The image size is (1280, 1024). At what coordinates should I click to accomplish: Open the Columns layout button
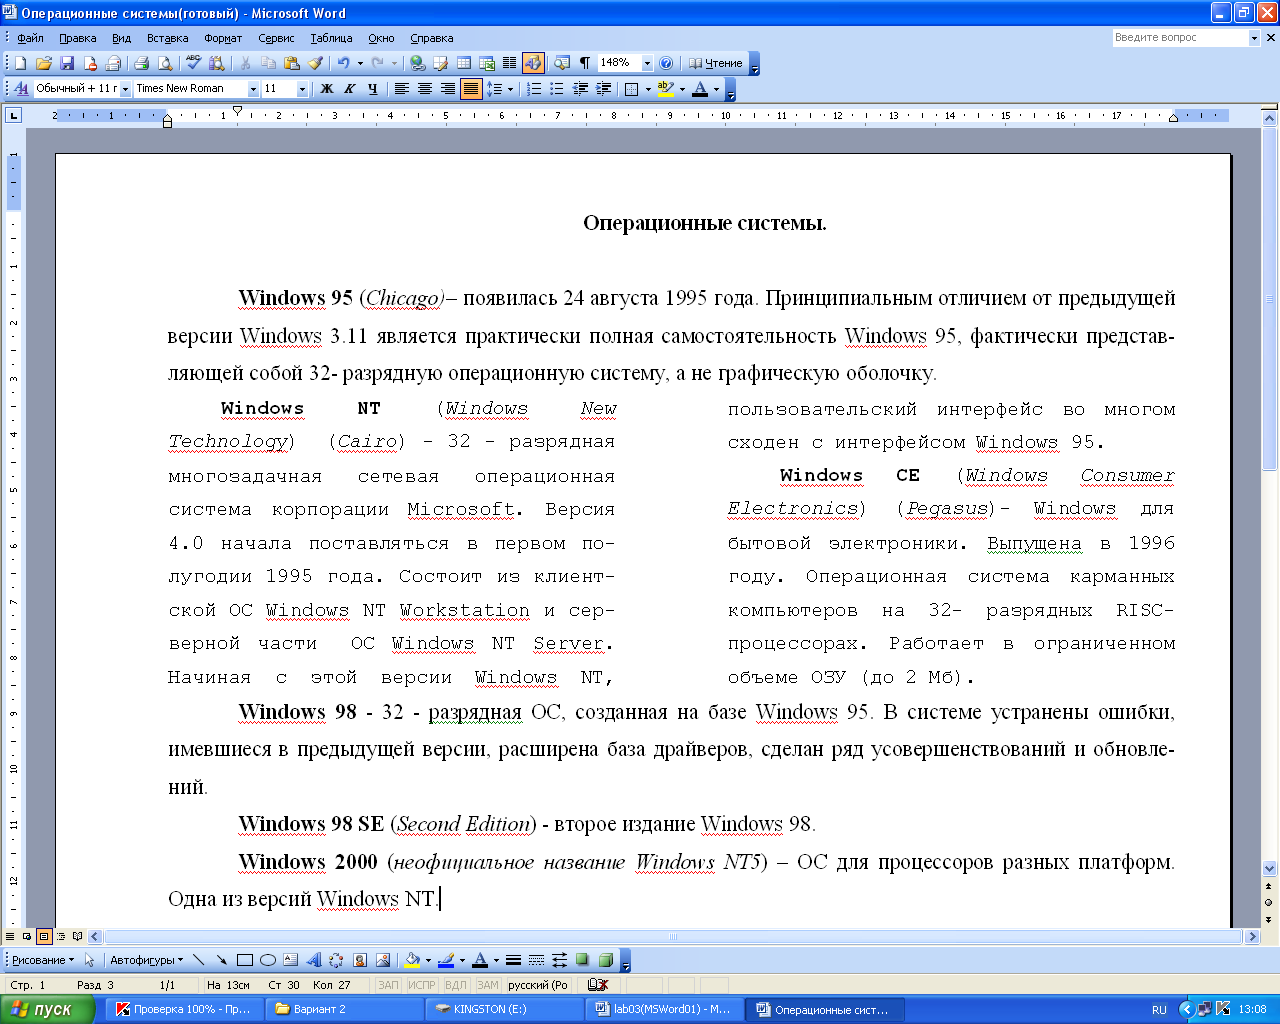[x=510, y=63]
